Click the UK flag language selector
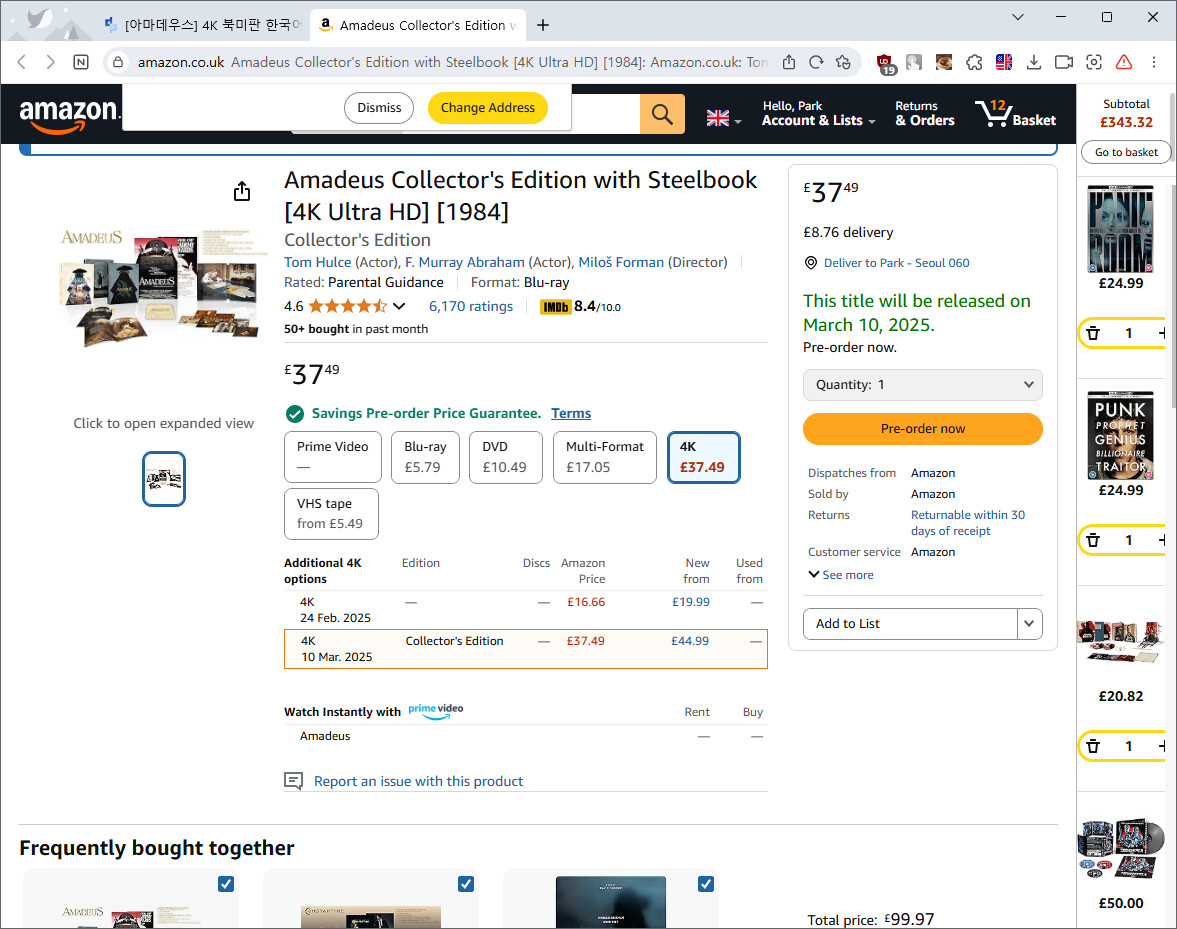 (724, 118)
